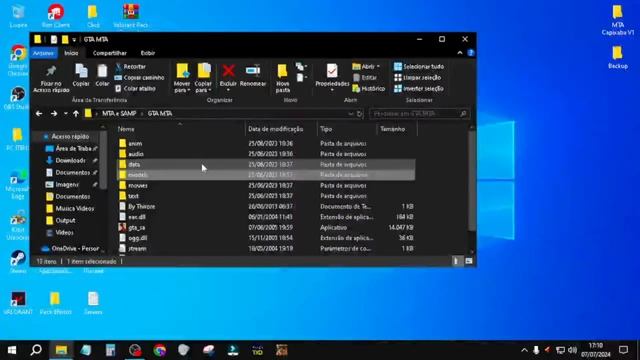The height and width of the screenshot is (360, 640).
Task: Go forward with the right arrow
Action: [54, 113]
